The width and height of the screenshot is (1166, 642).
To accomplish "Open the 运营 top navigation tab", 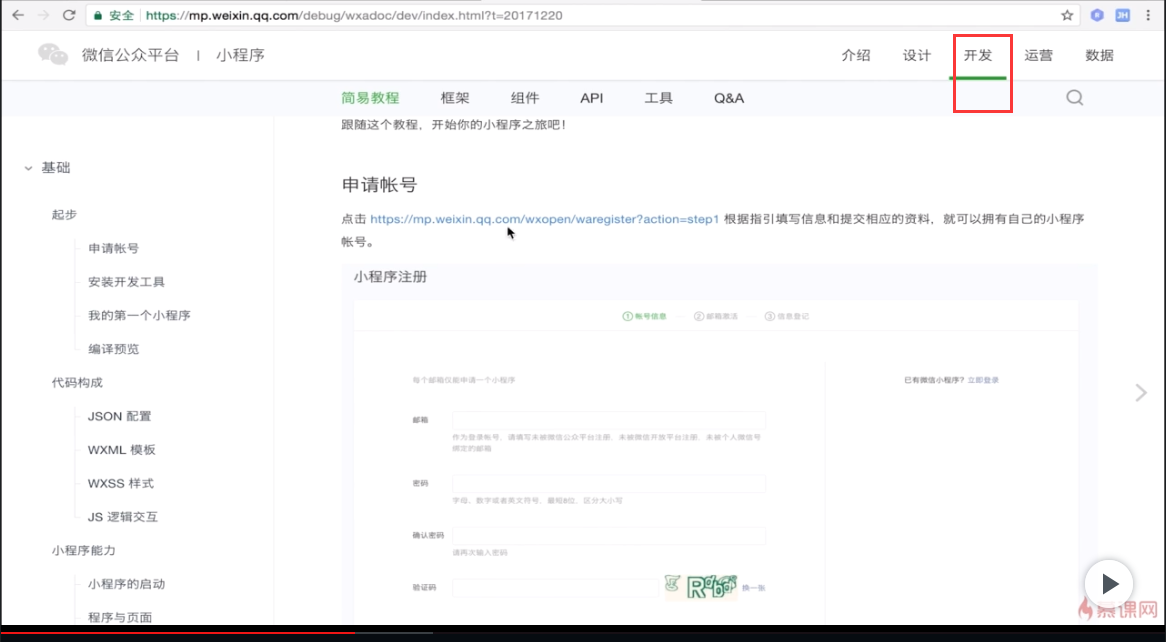I will point(1038,55).
